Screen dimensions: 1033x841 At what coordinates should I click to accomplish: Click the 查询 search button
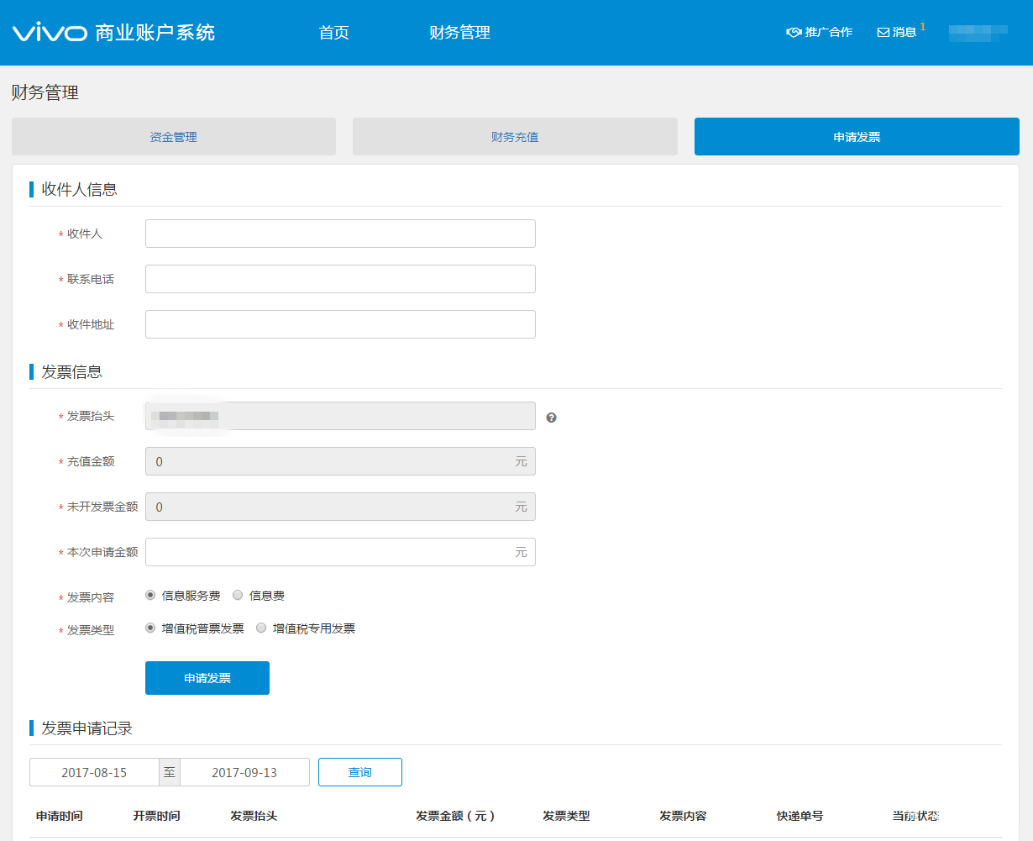coord(359,771)
